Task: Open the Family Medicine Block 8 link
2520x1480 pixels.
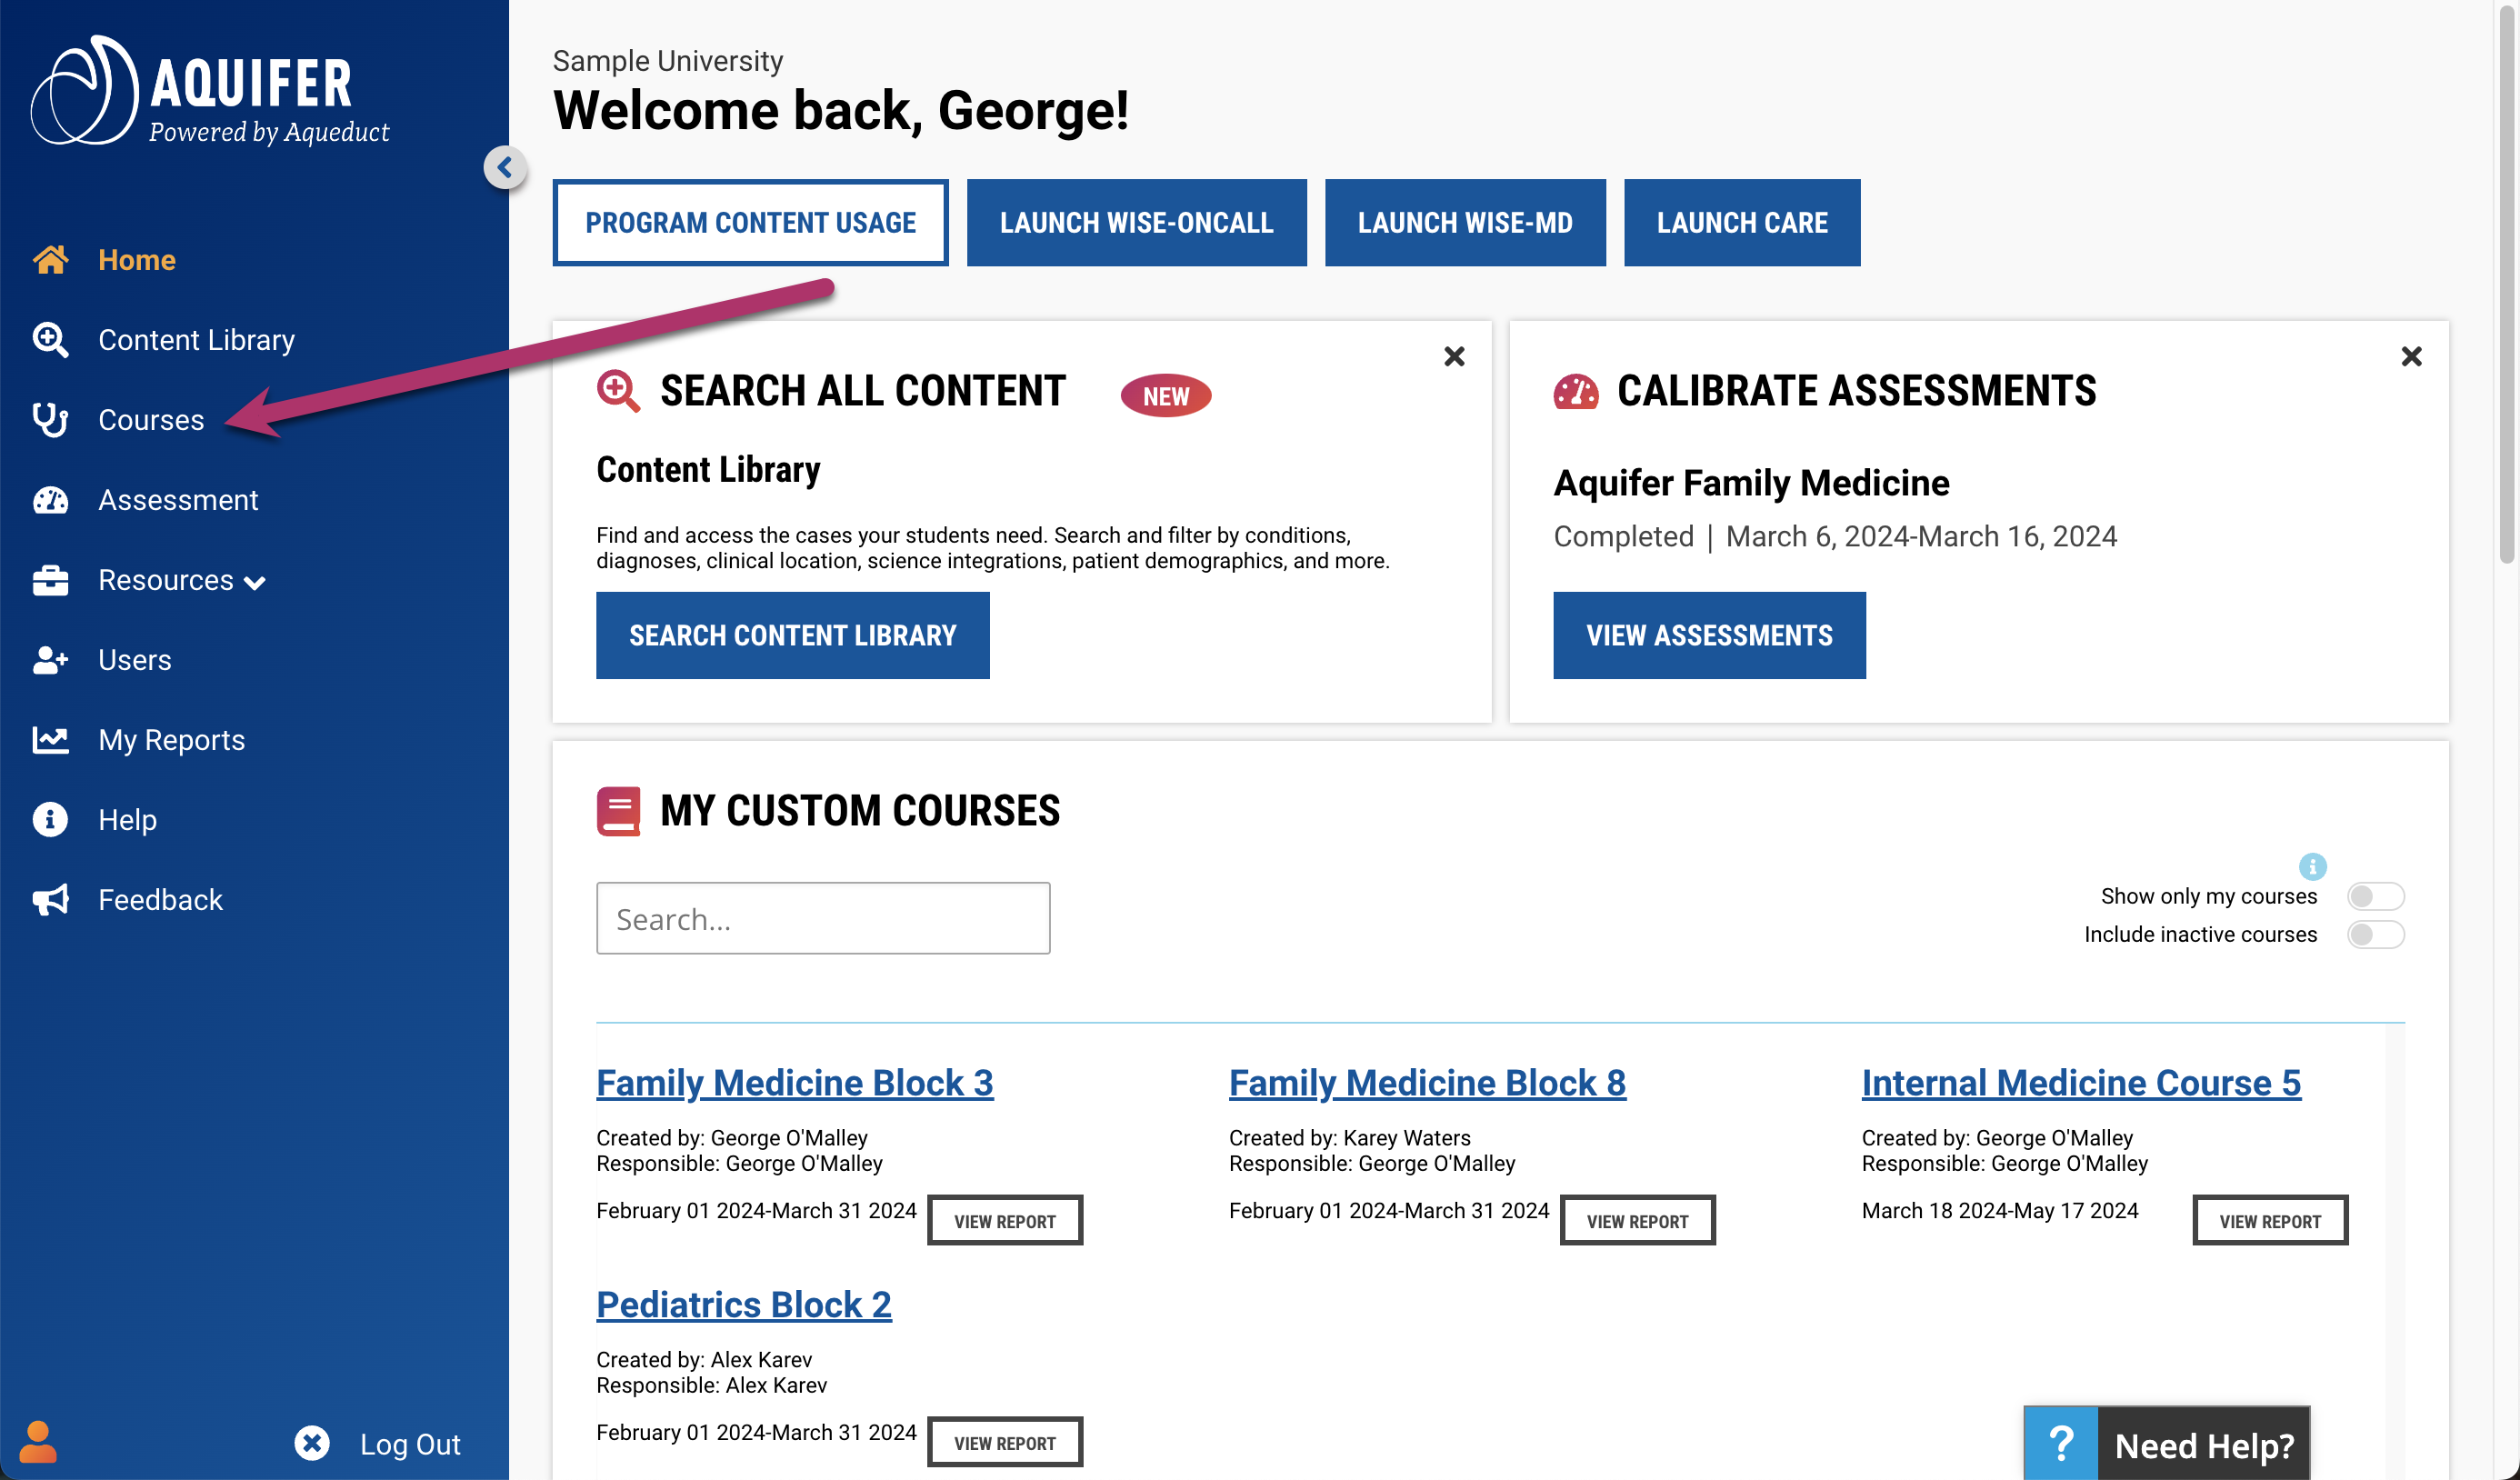Action: [x=1426, y=1083]
